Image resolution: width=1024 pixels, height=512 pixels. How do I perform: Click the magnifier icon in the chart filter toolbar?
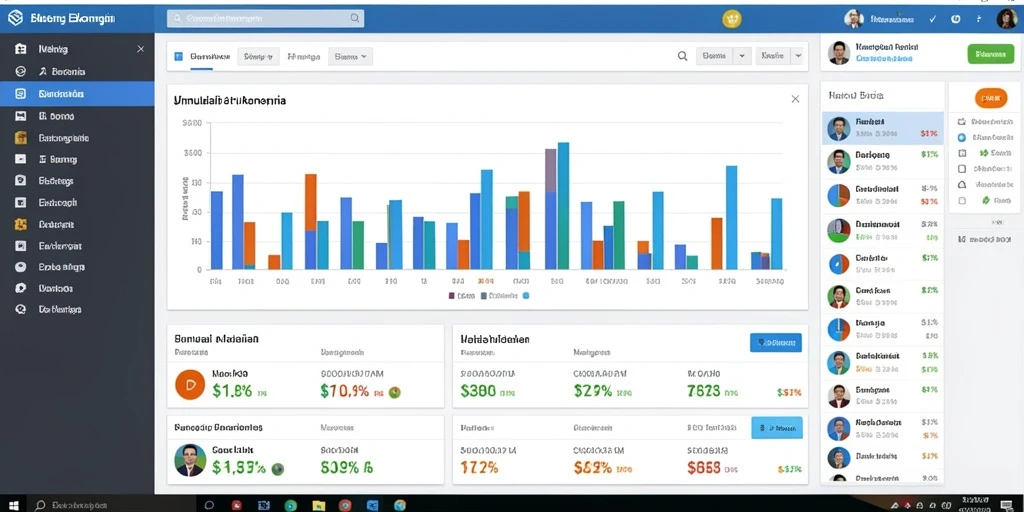tap(682, 56)
